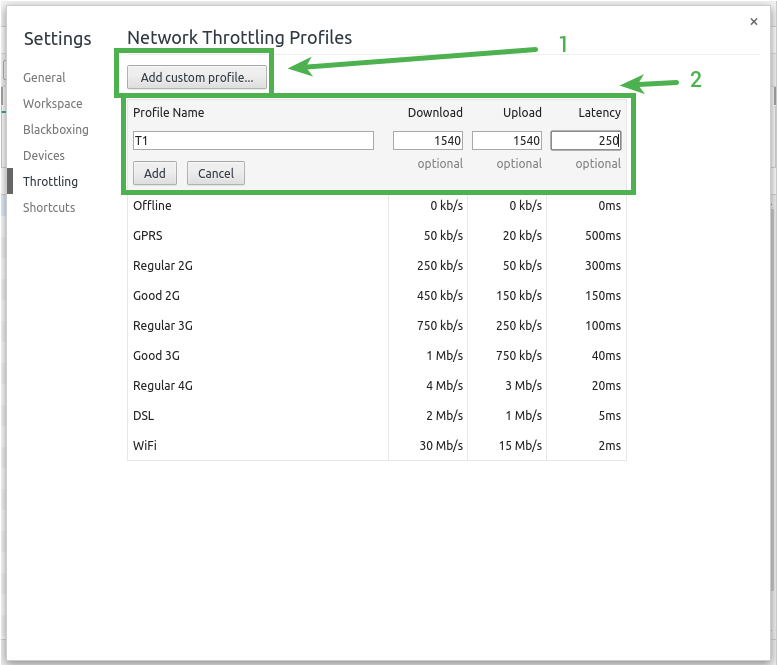
Task: Click the Add custom profile button
Action: tap(197, 78)
